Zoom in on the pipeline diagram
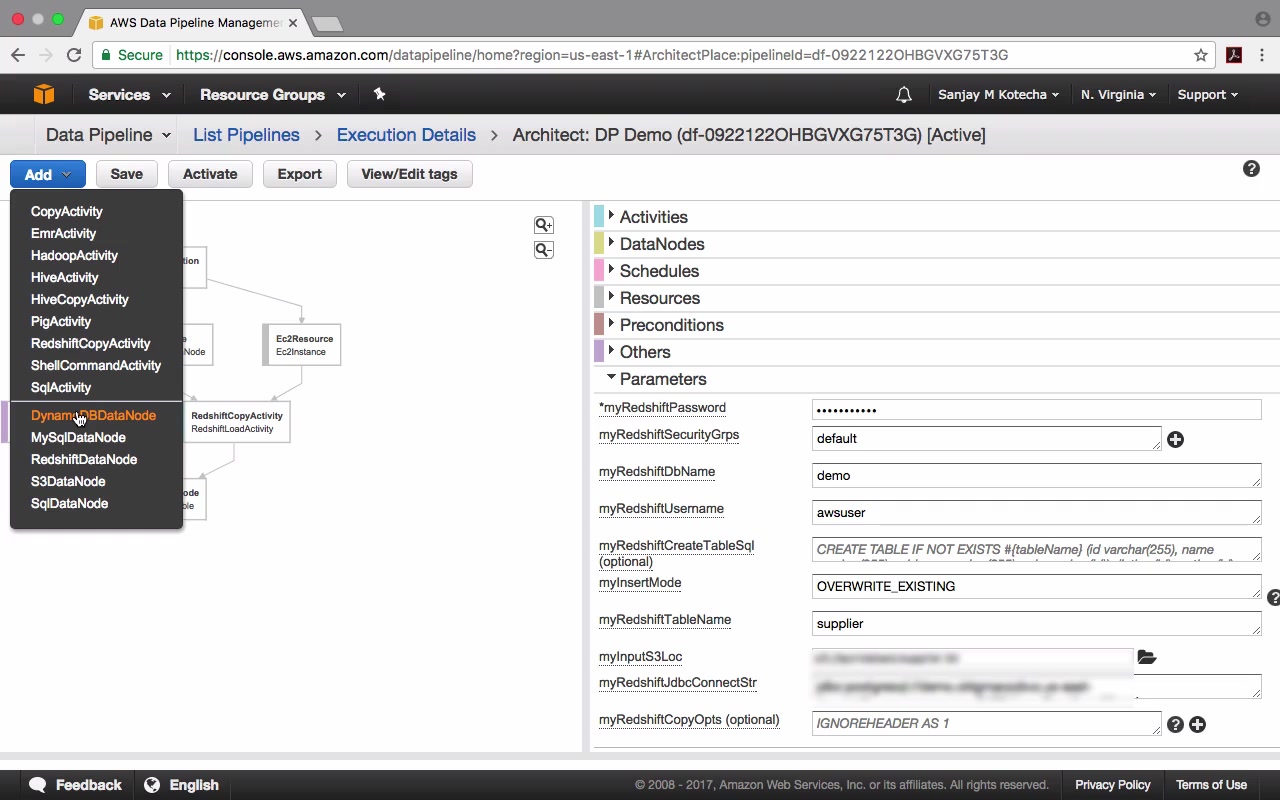This screenshot has width=1280, height=800. click(x=544, y=225)
